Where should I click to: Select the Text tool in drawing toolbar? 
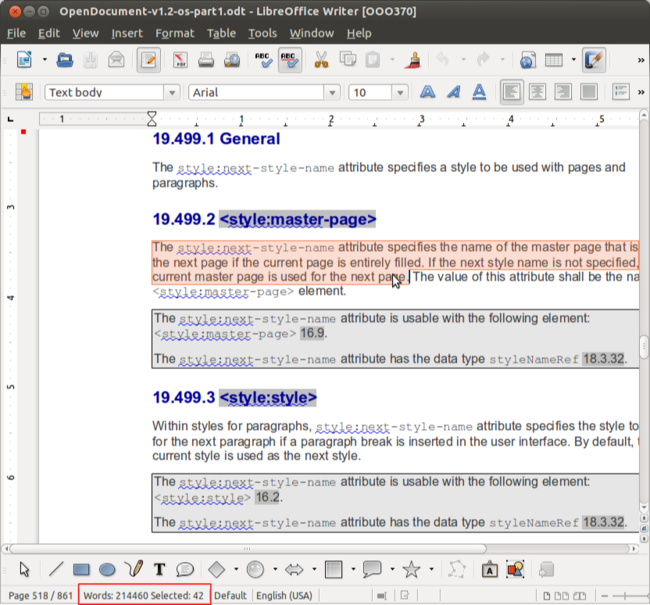click(159, 570)
